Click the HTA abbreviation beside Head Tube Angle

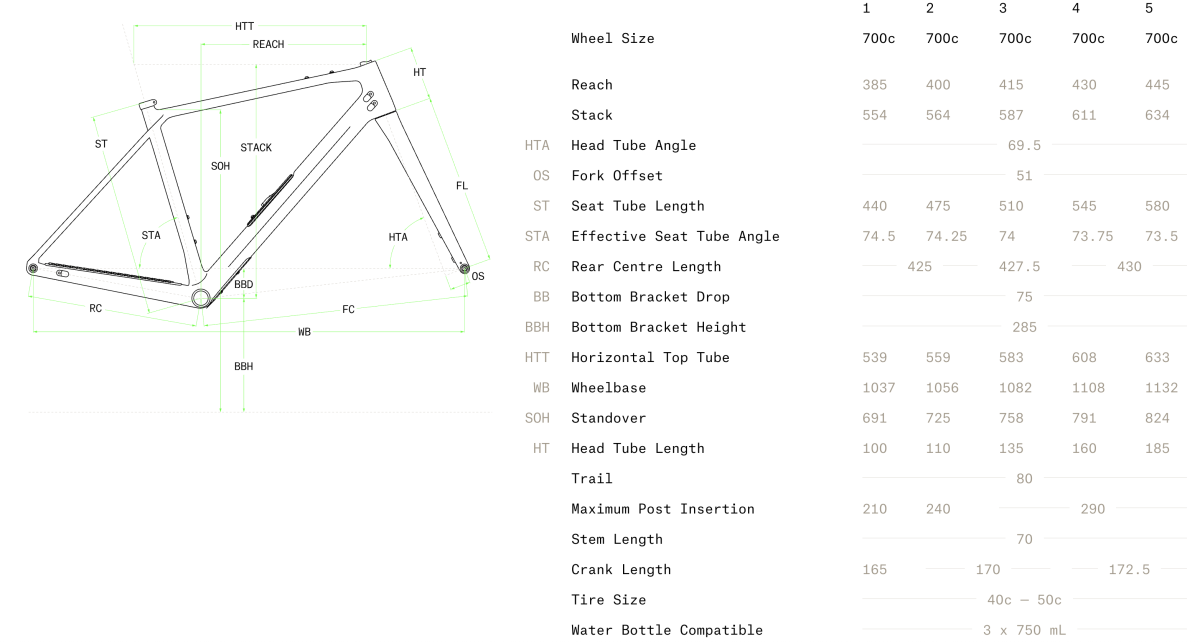(x=537, y=146)
